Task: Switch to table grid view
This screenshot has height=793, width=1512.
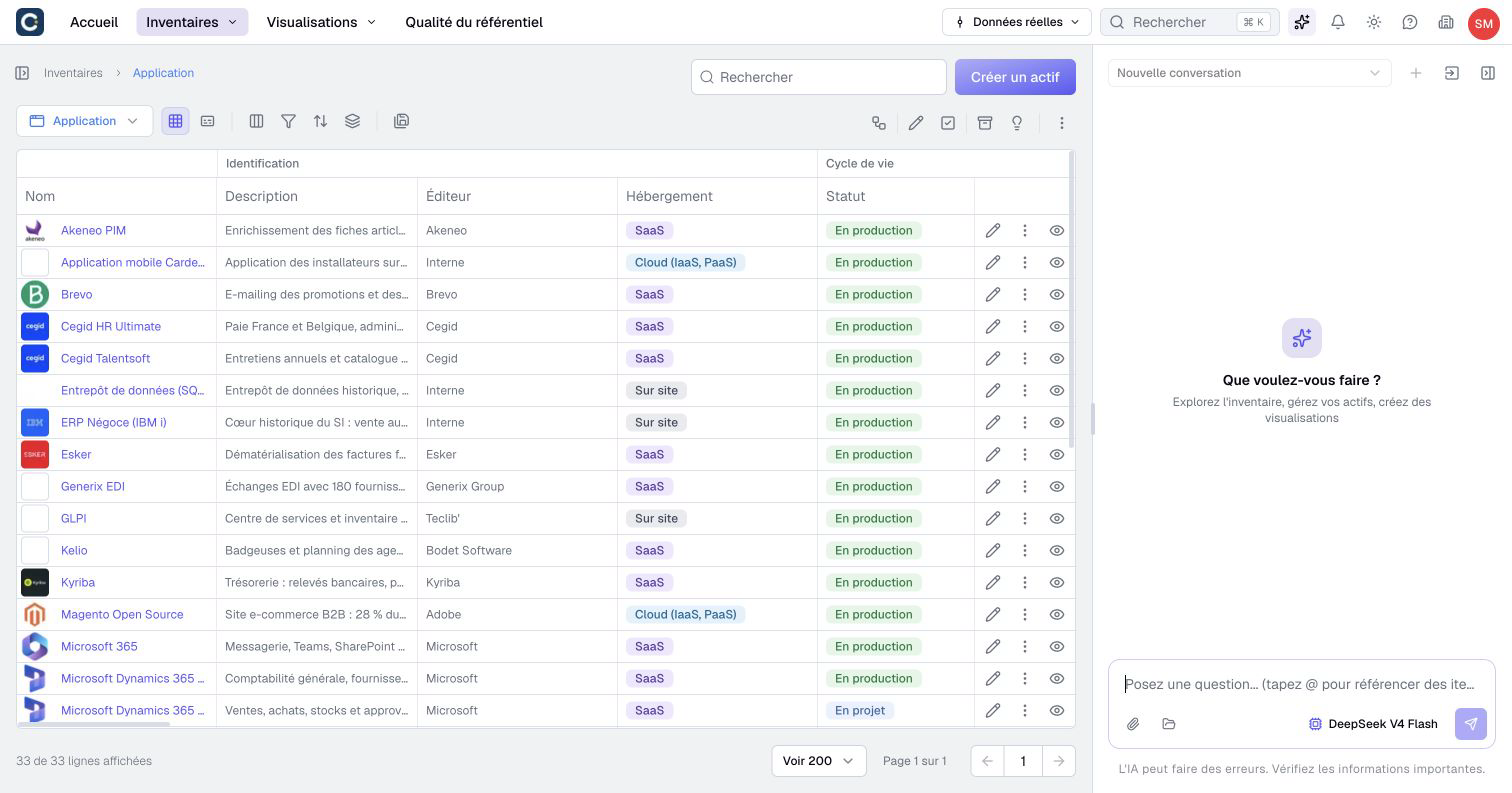Action: click(x=175, y=121)
